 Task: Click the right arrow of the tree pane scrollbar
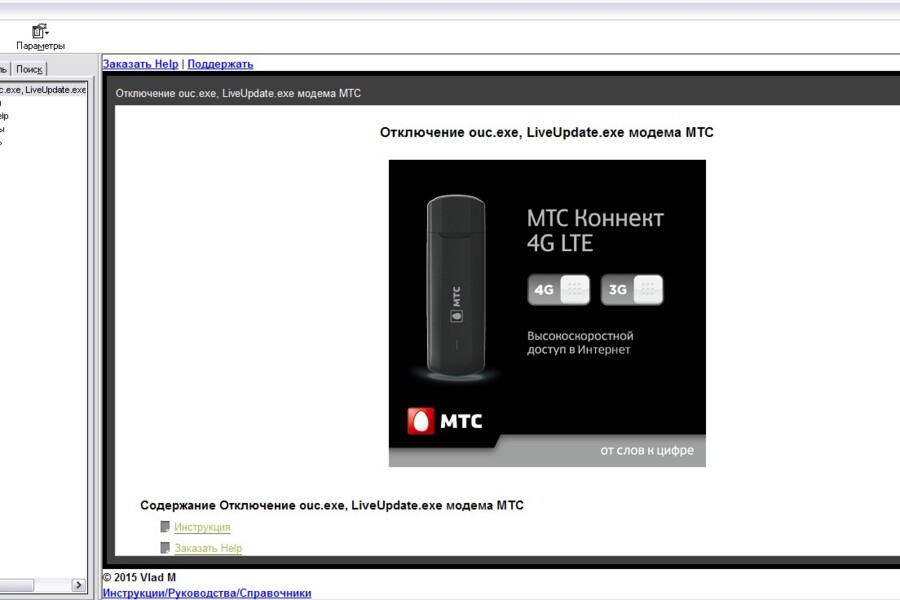pyautogui.click(x=79, y=585)
